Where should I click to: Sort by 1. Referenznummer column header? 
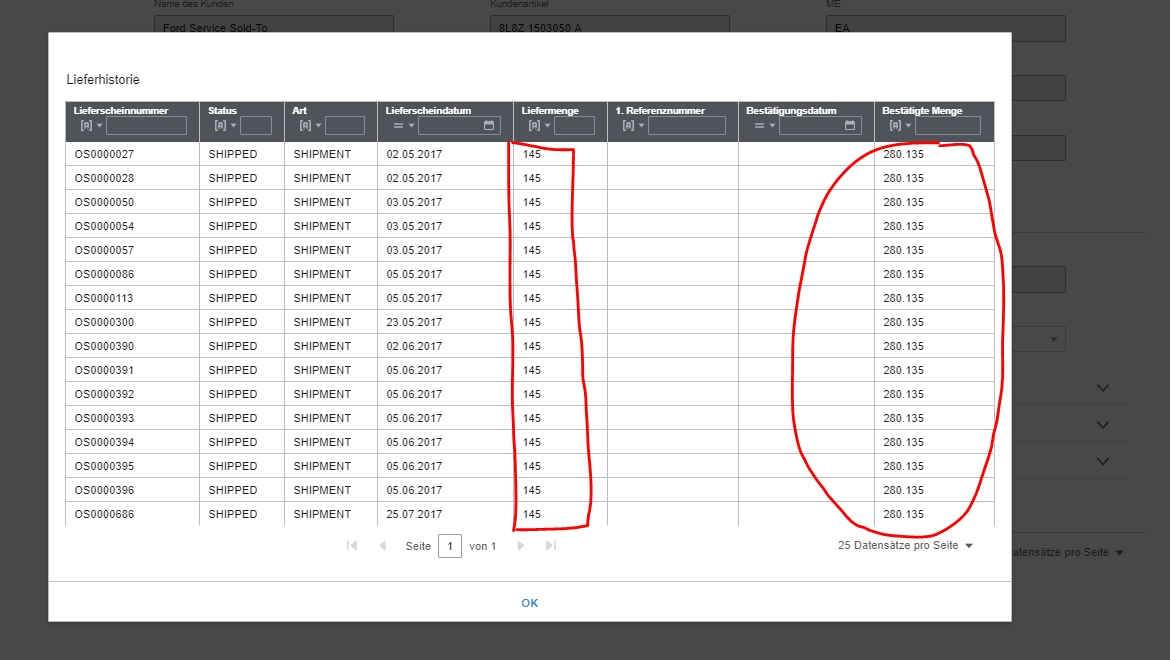click(x=660, y=110)
